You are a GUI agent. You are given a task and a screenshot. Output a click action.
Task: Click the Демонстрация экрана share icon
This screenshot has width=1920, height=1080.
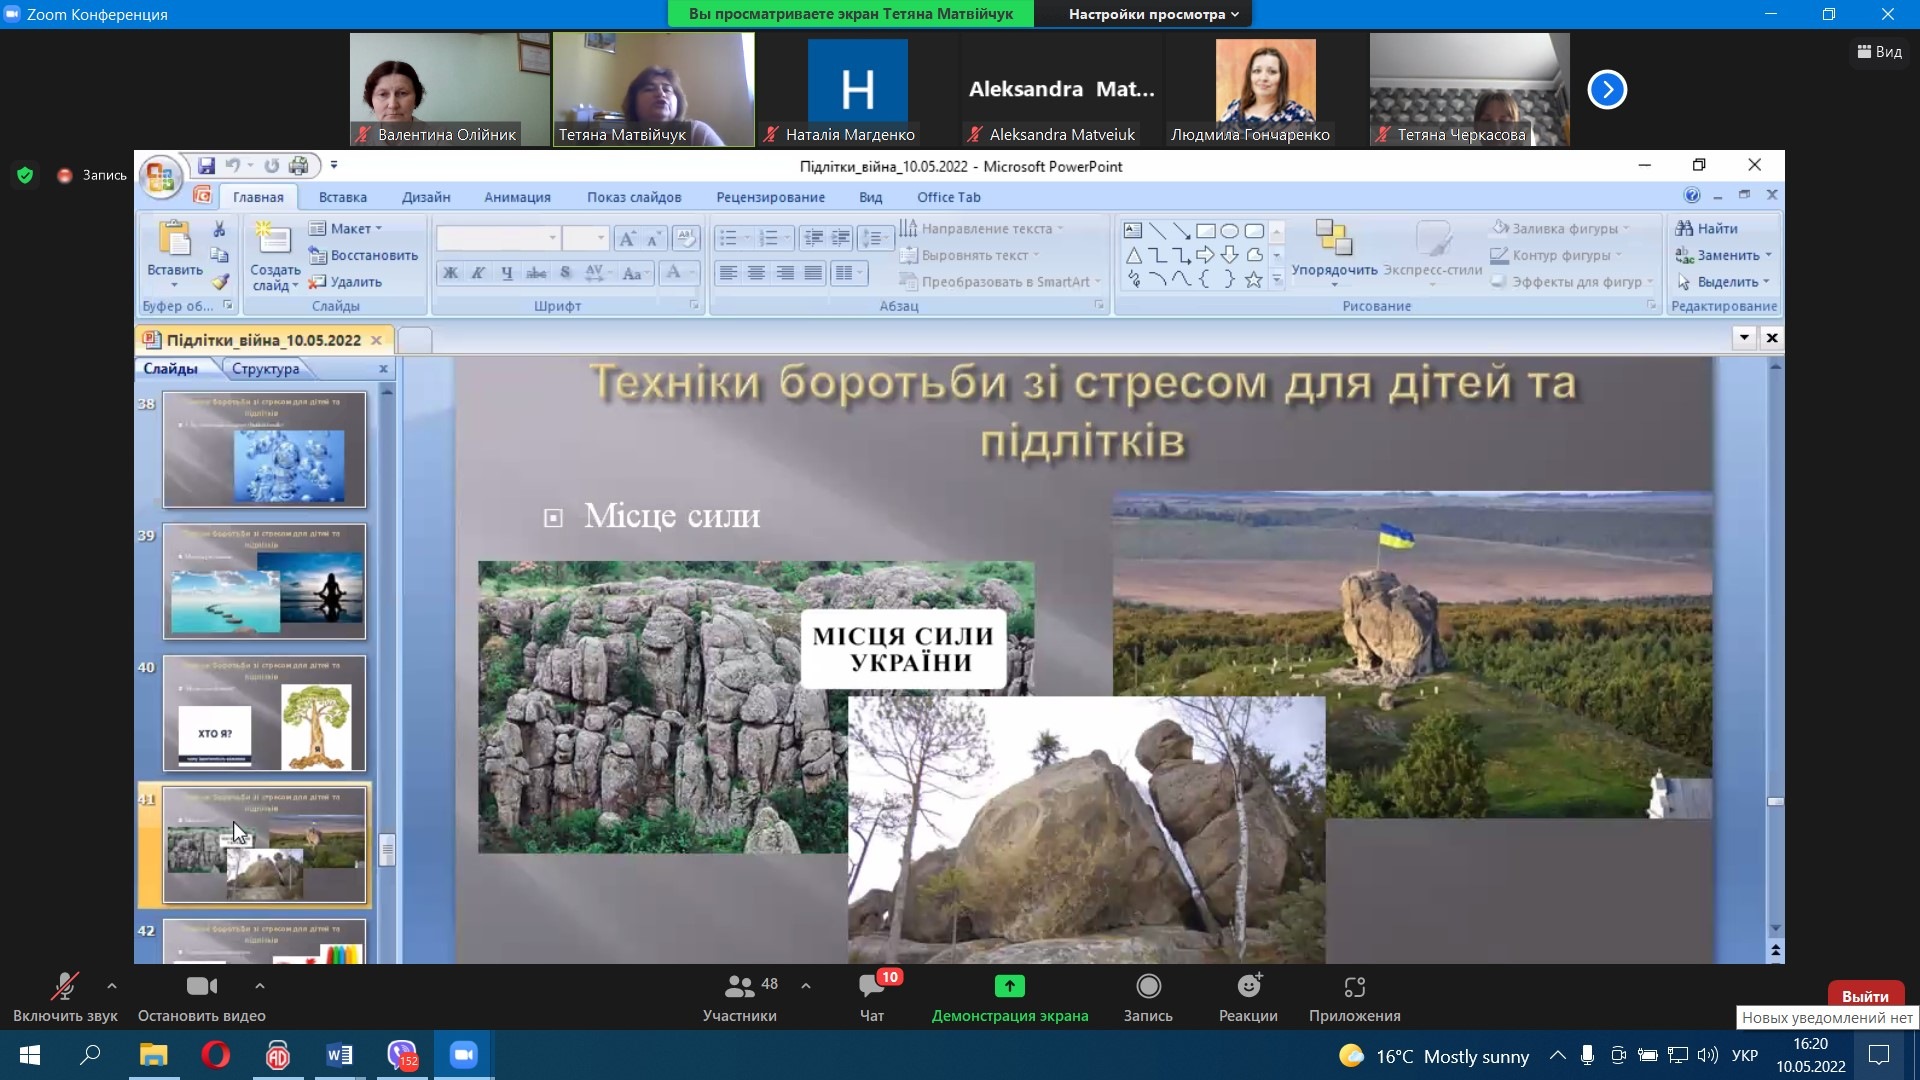pos(1009,988)
